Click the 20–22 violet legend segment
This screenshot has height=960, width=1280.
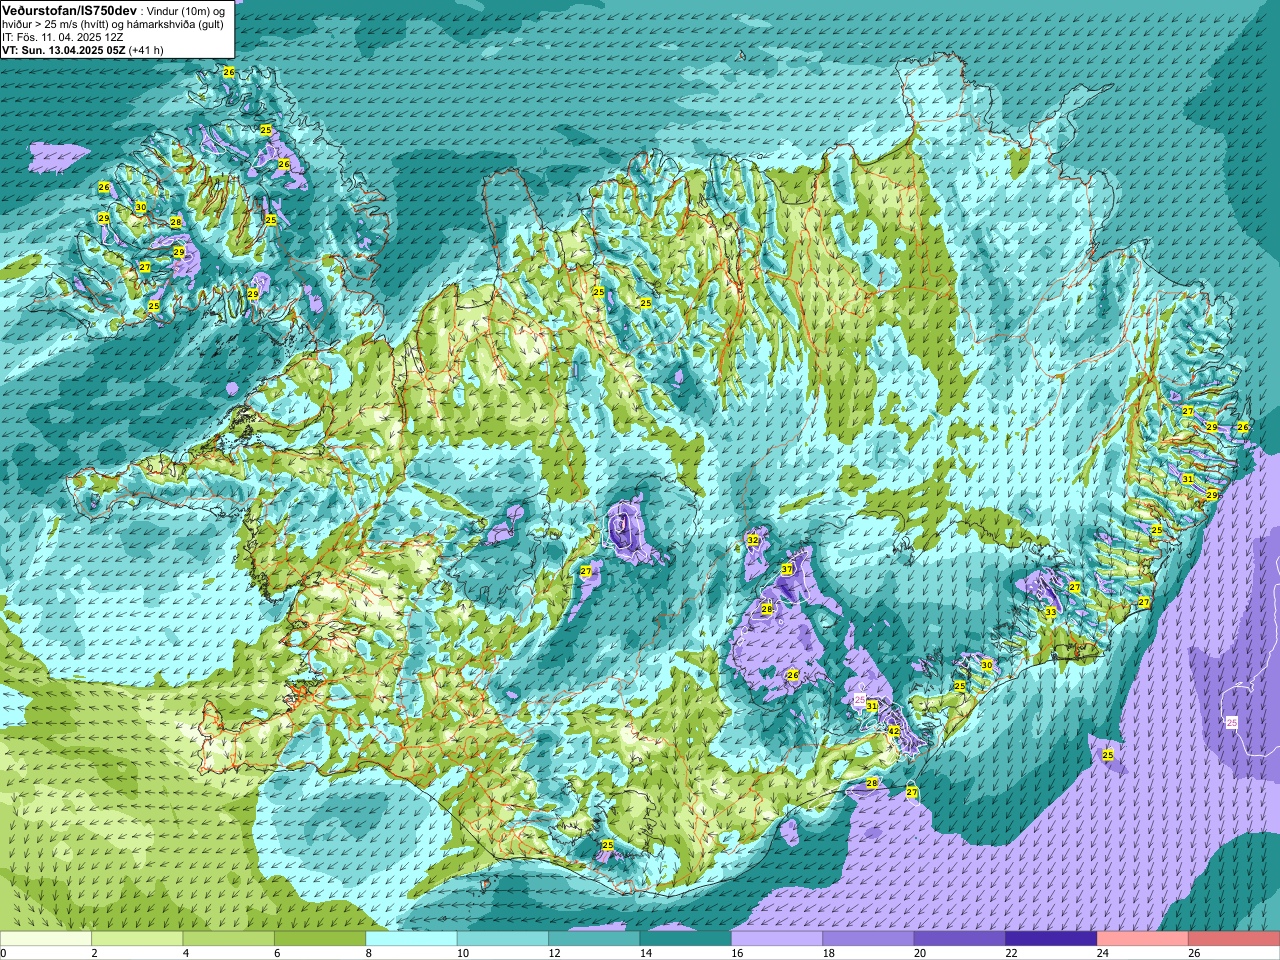pos(960,939)
